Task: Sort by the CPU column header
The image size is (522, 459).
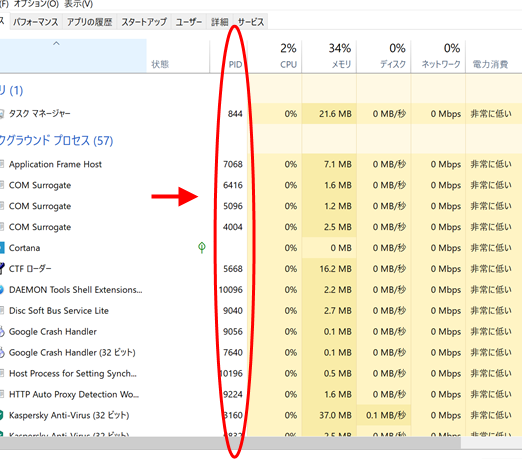Action: point(274,56)
